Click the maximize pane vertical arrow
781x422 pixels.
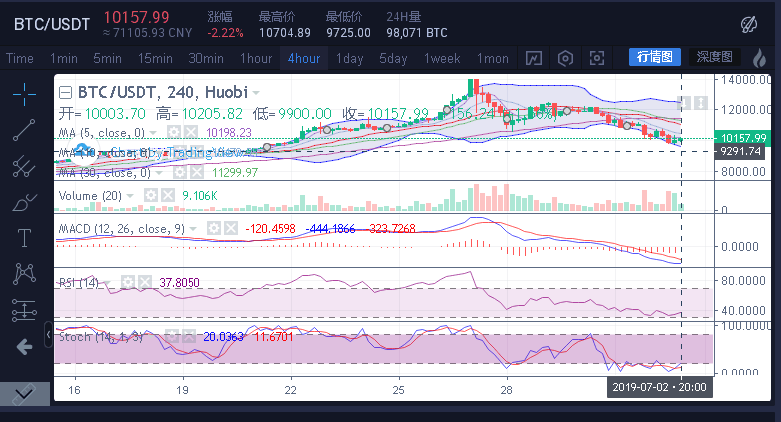701,103
